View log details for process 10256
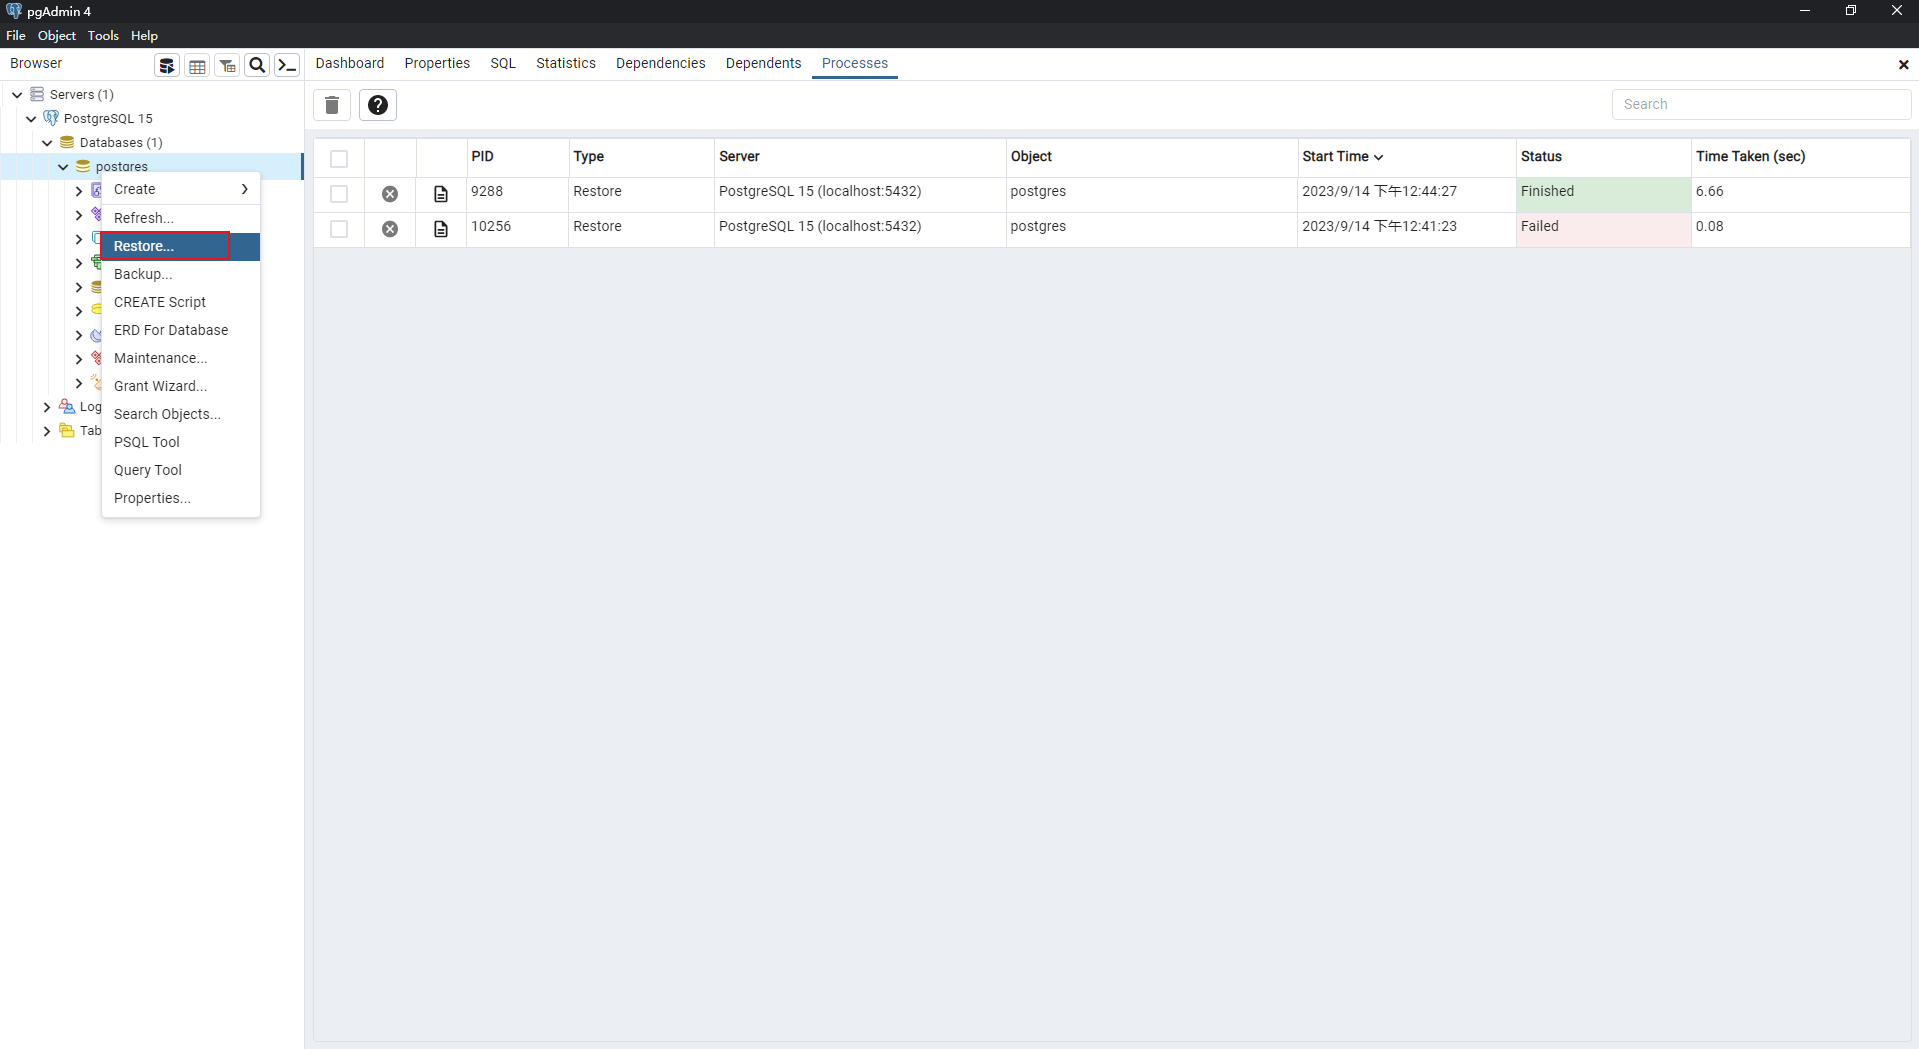 (x=441, y=229)
